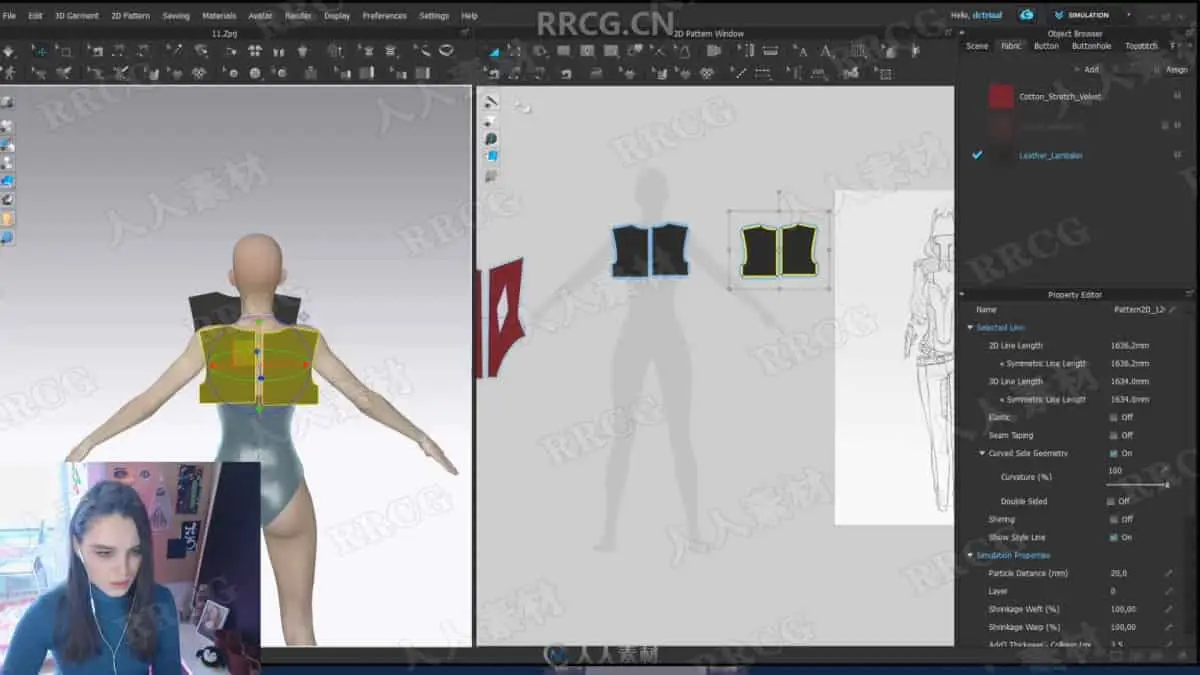Click the topmost icon in 3D window sidebar
This screenshot has width=1200, height=675.
[x=7, y=102]
